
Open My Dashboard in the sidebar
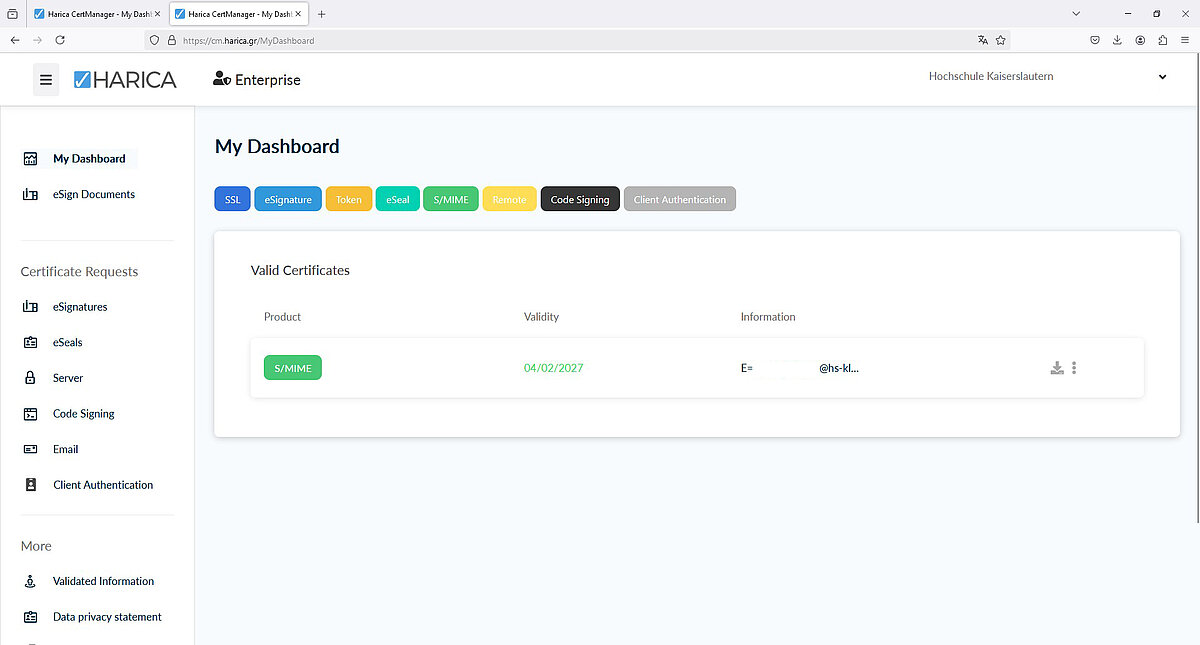(89, 158)
